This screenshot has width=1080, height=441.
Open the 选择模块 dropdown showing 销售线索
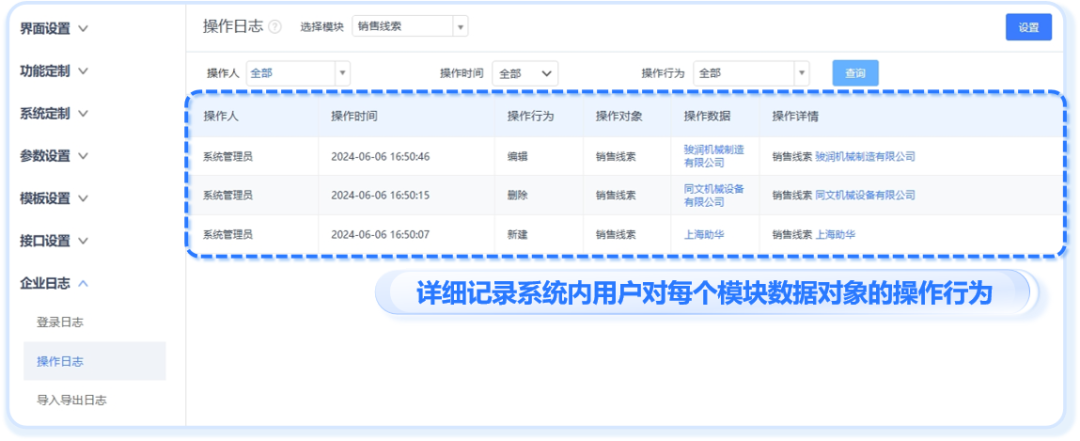pyautogui.click(x=409, y=27)
